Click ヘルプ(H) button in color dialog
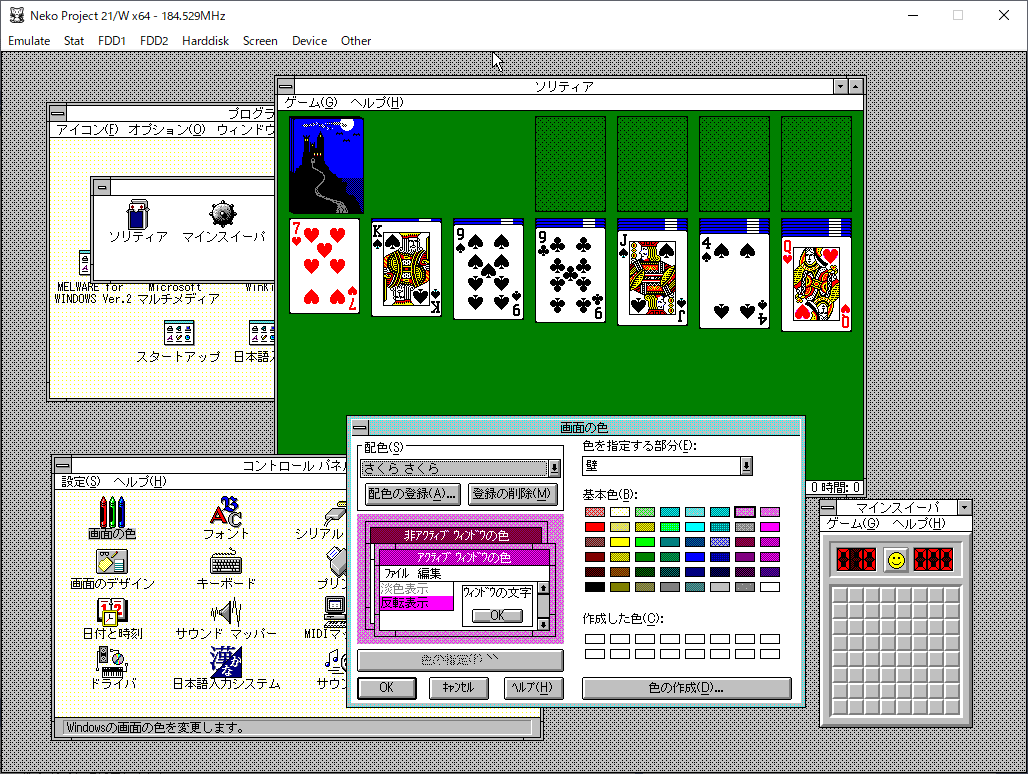The width and height of the screenshot is (1028, 774). coord(533,687)
